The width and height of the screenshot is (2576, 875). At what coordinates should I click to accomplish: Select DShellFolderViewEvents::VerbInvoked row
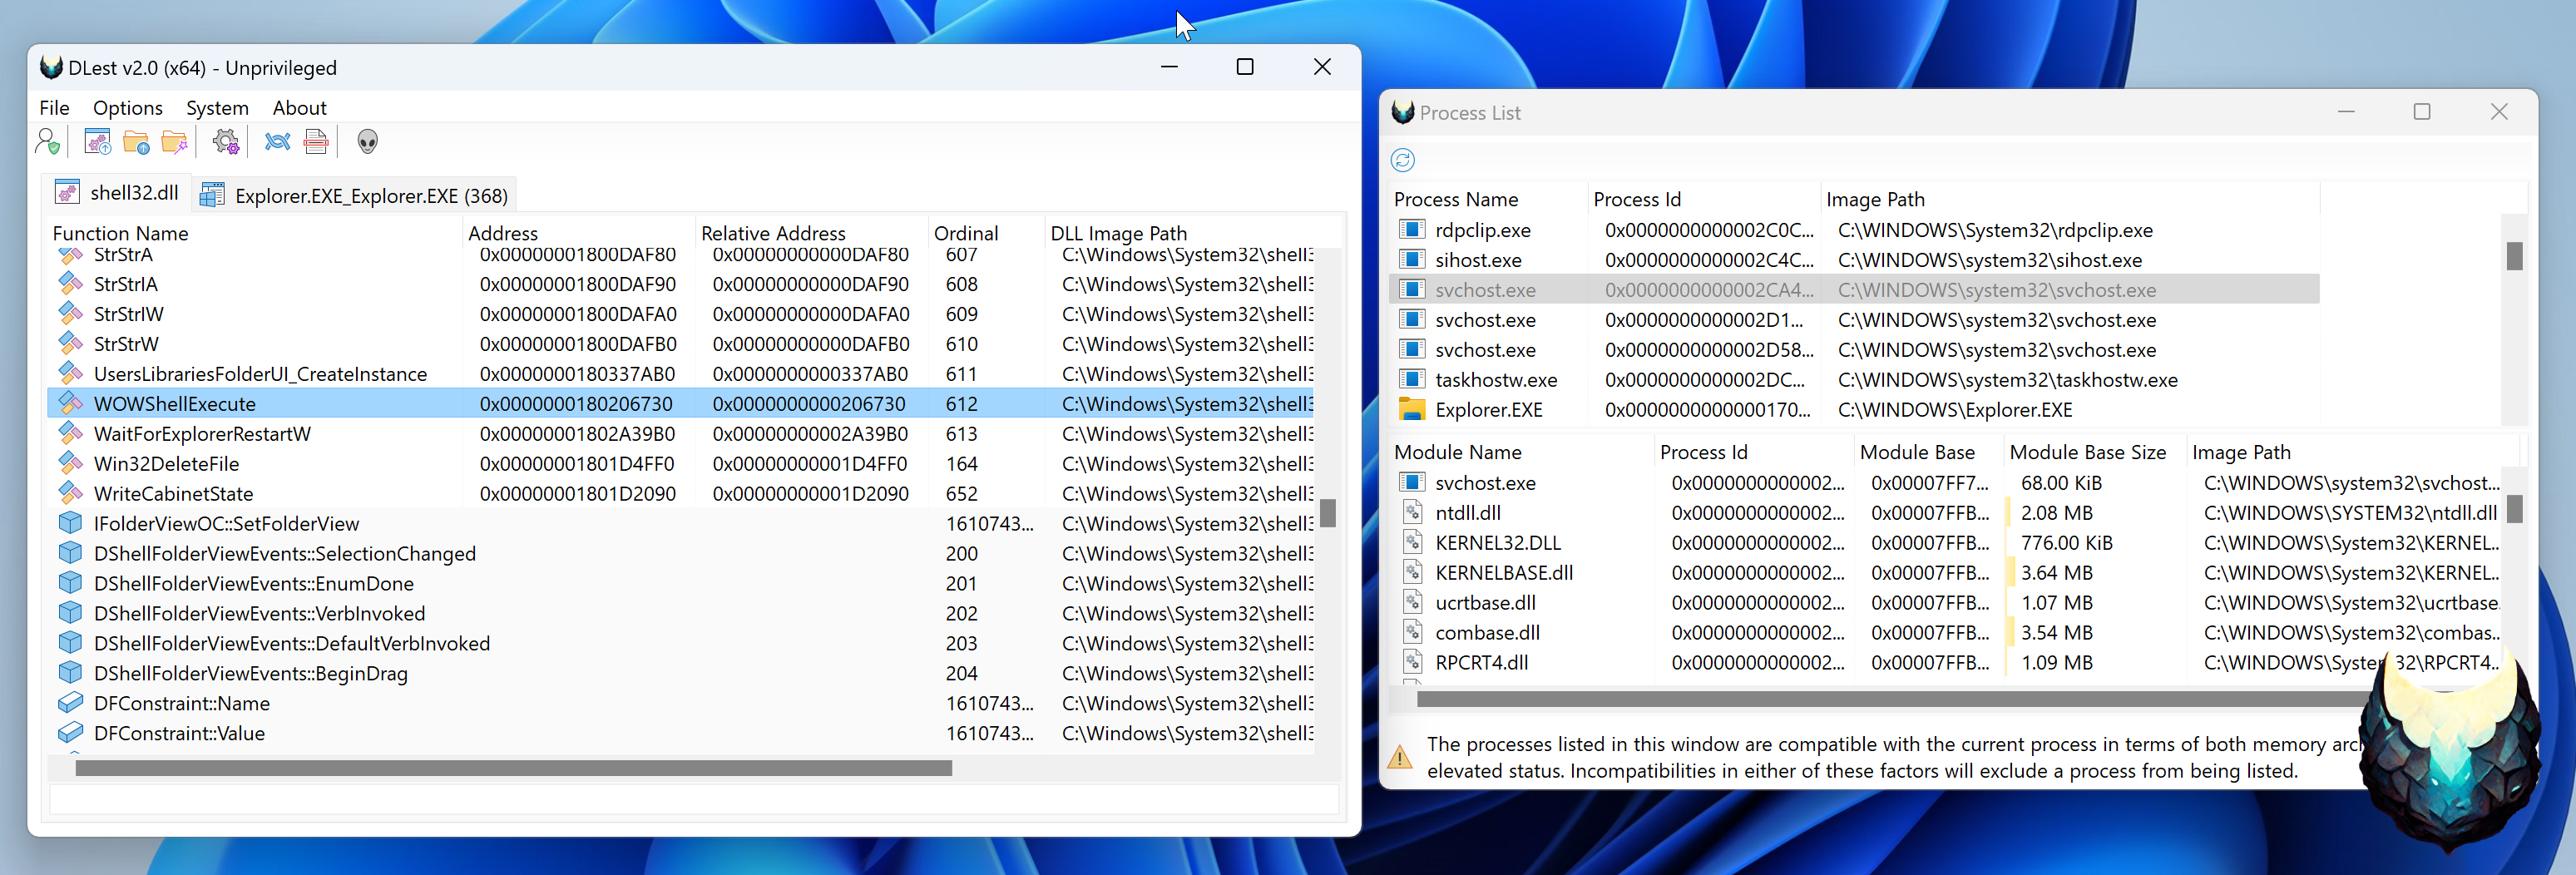pos(680,613)
